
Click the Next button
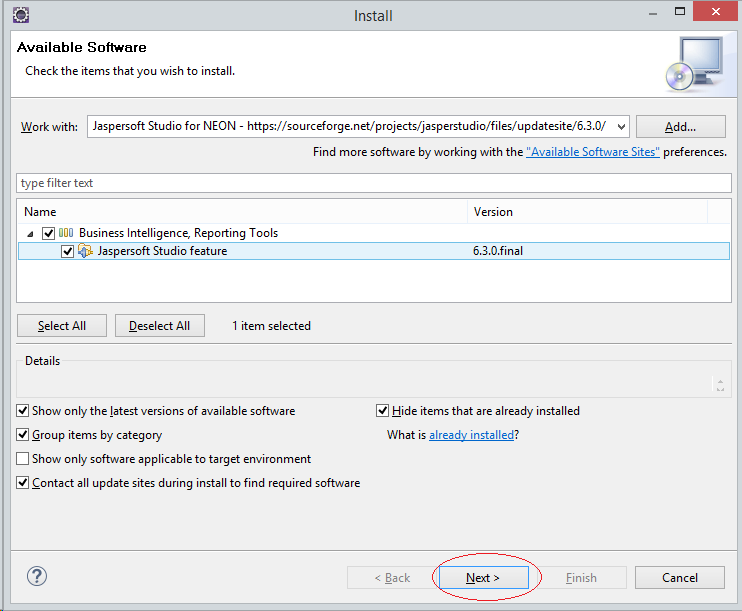point(484,577)
